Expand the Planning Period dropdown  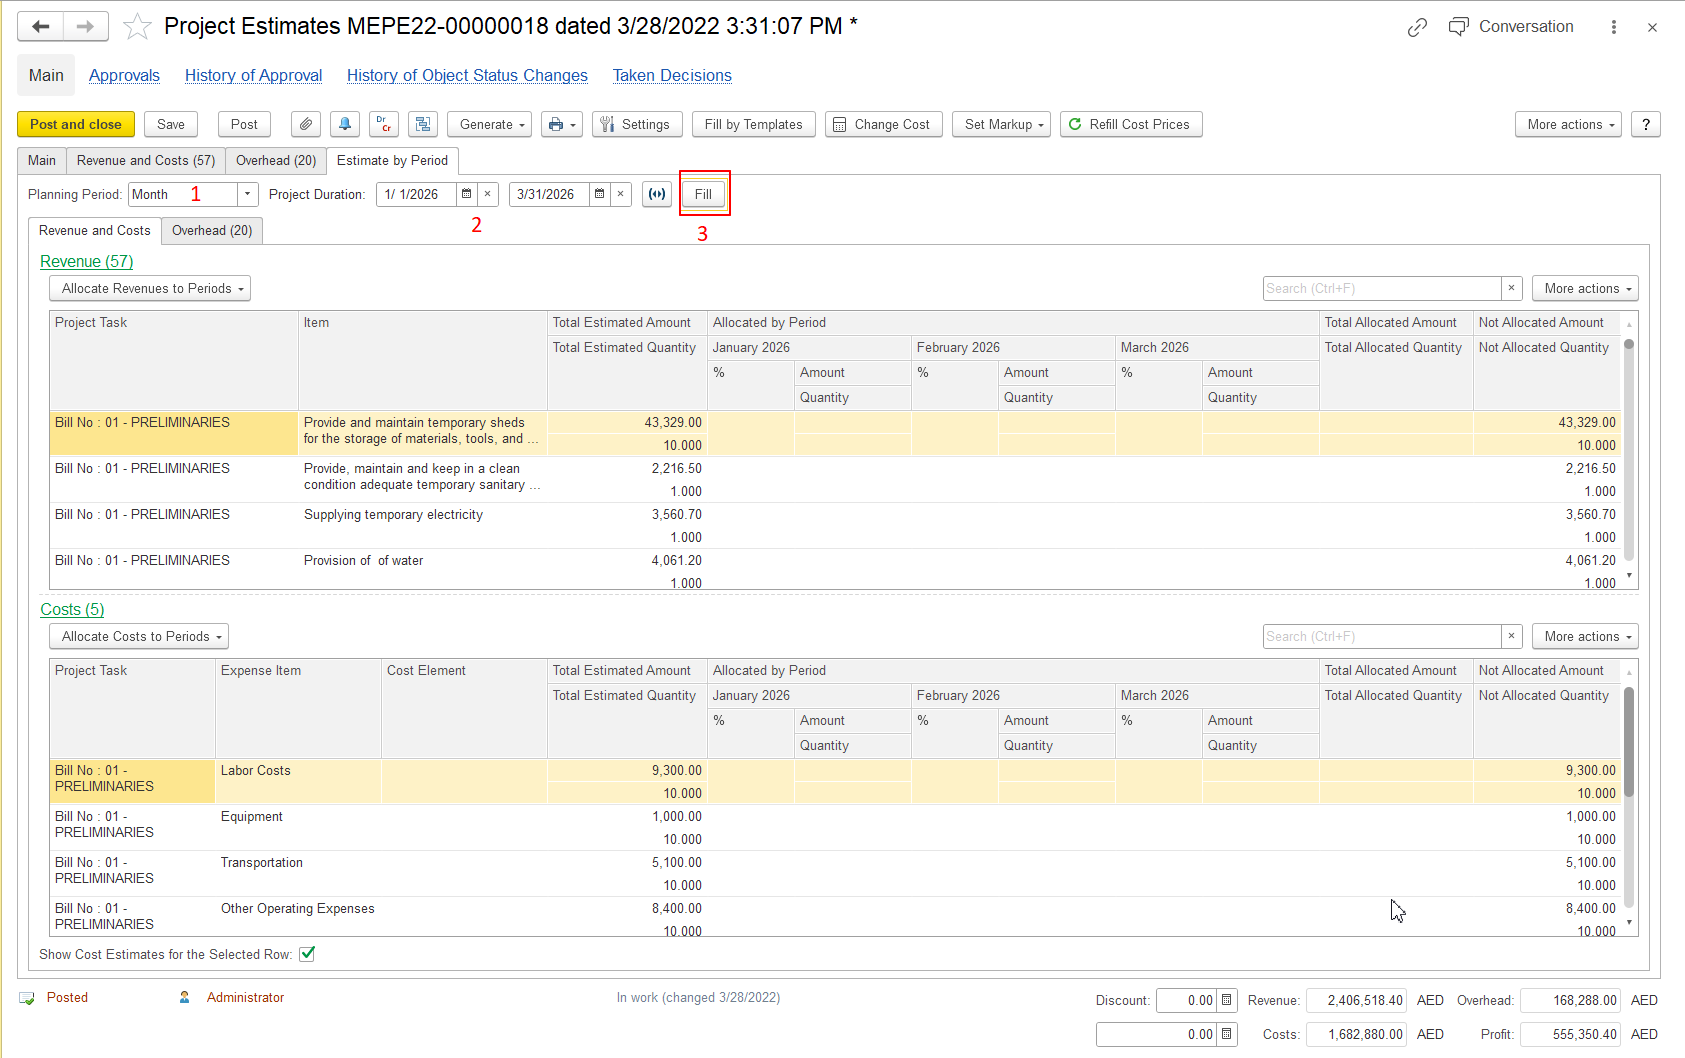[247, 194]
